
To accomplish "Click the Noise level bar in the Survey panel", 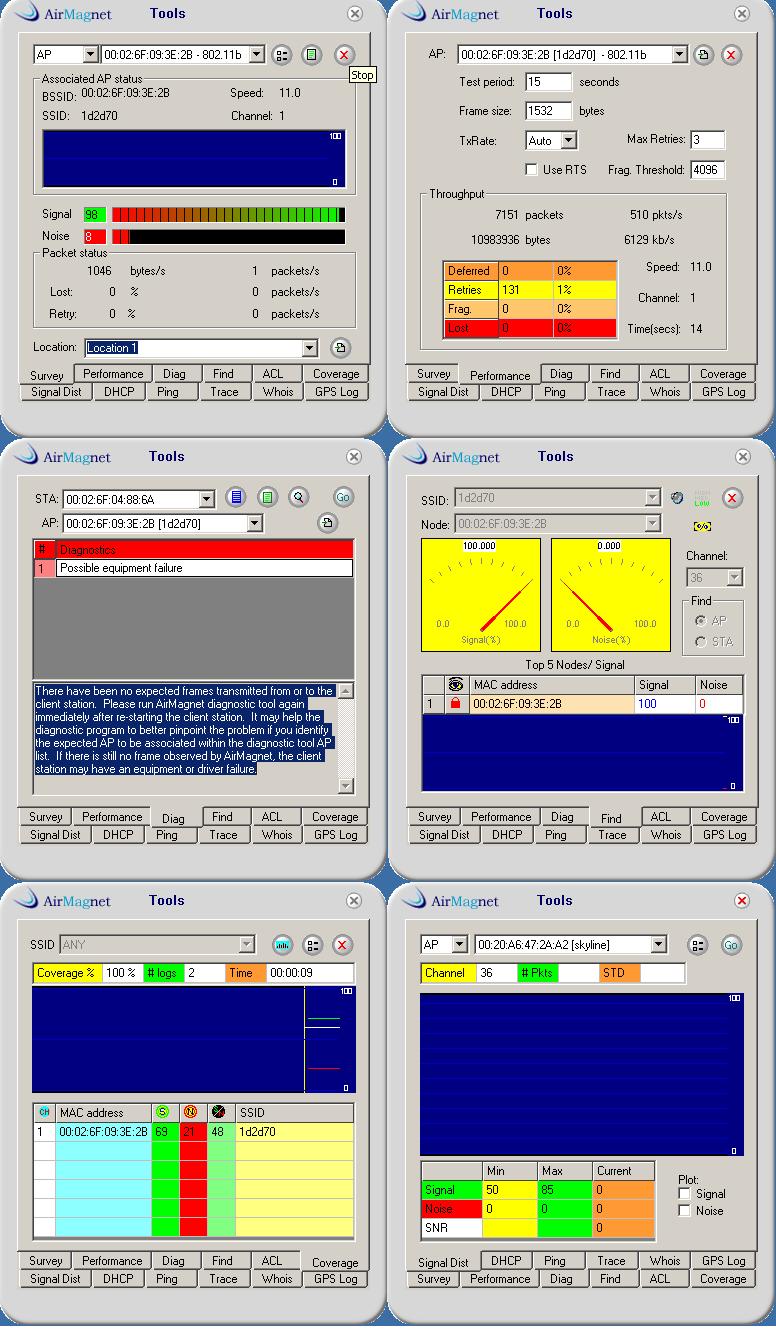I will [x=228, y=236].
